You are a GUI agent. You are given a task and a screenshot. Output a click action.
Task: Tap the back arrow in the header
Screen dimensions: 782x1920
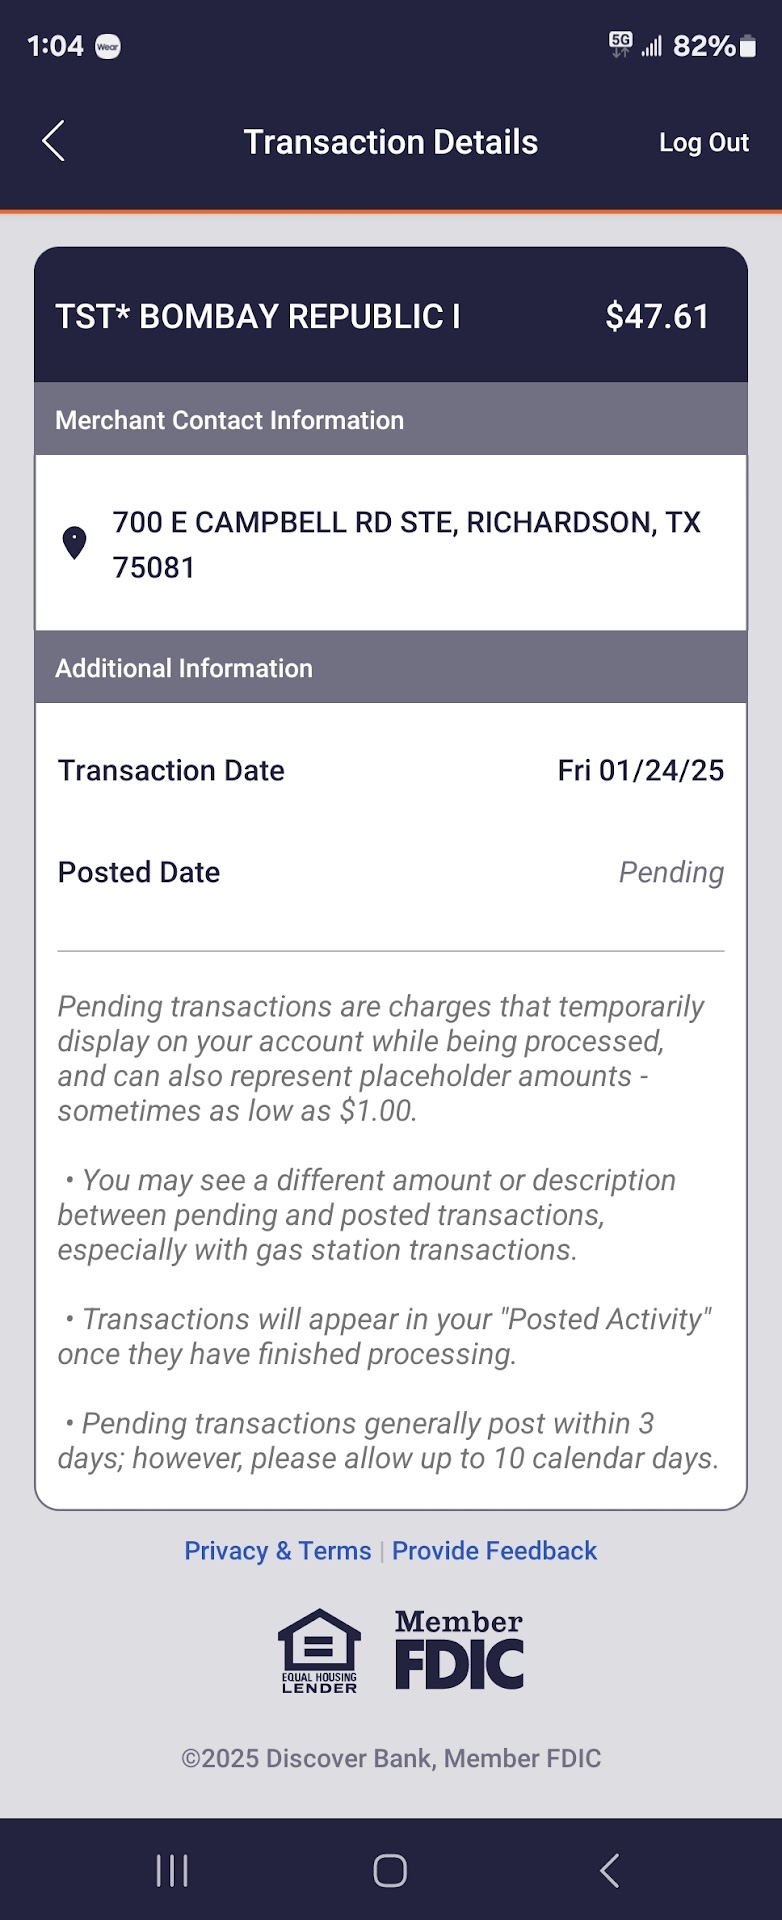pyautogui.click(x=54, y=141)
